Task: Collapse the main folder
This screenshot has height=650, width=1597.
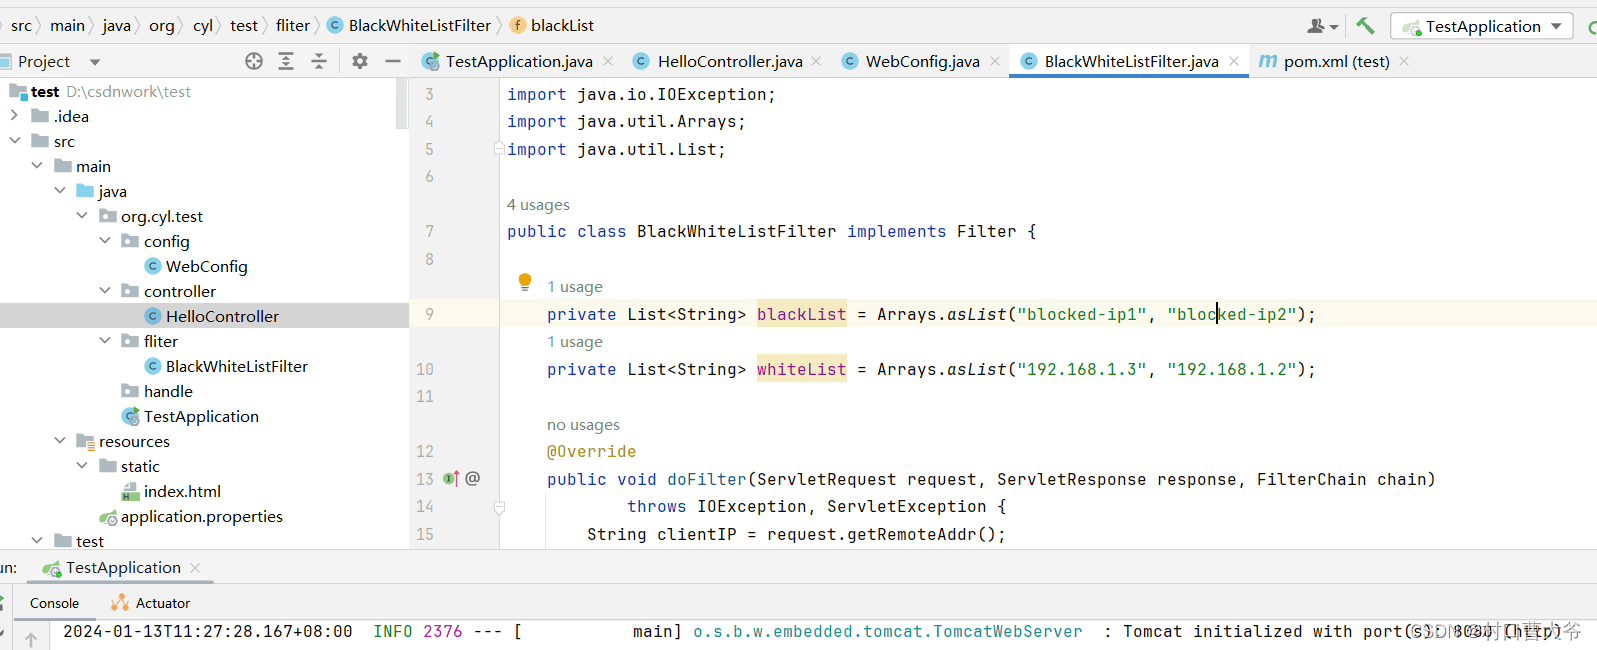Action: point(37,166)
